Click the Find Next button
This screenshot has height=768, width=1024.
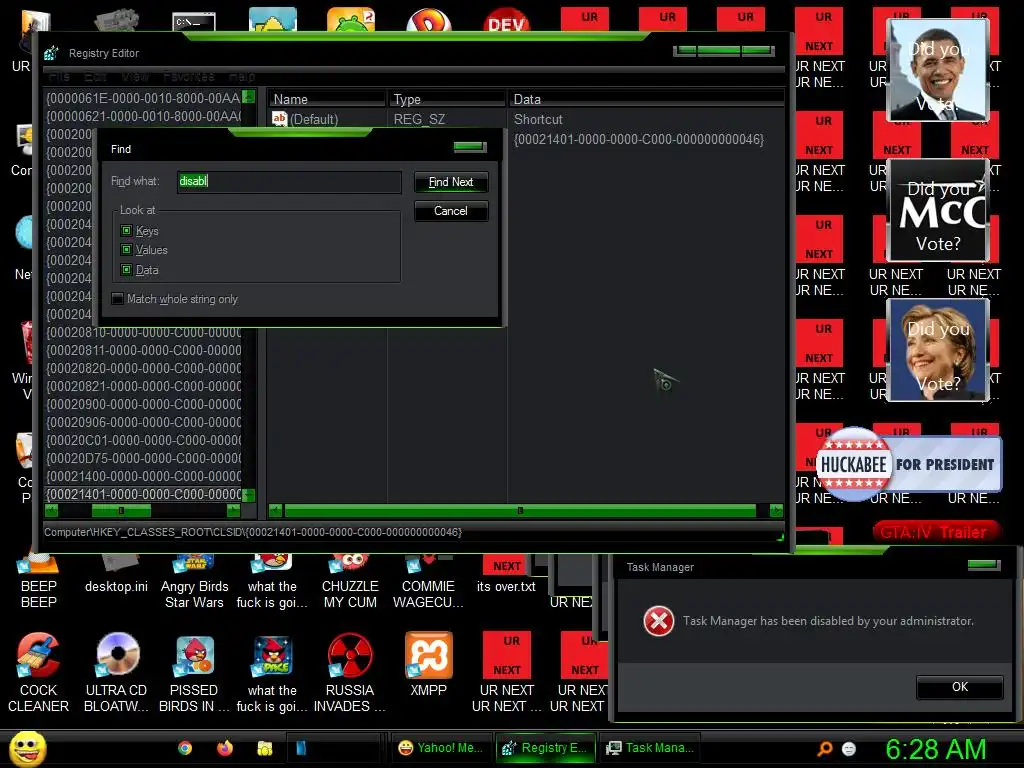click(451, 182)
